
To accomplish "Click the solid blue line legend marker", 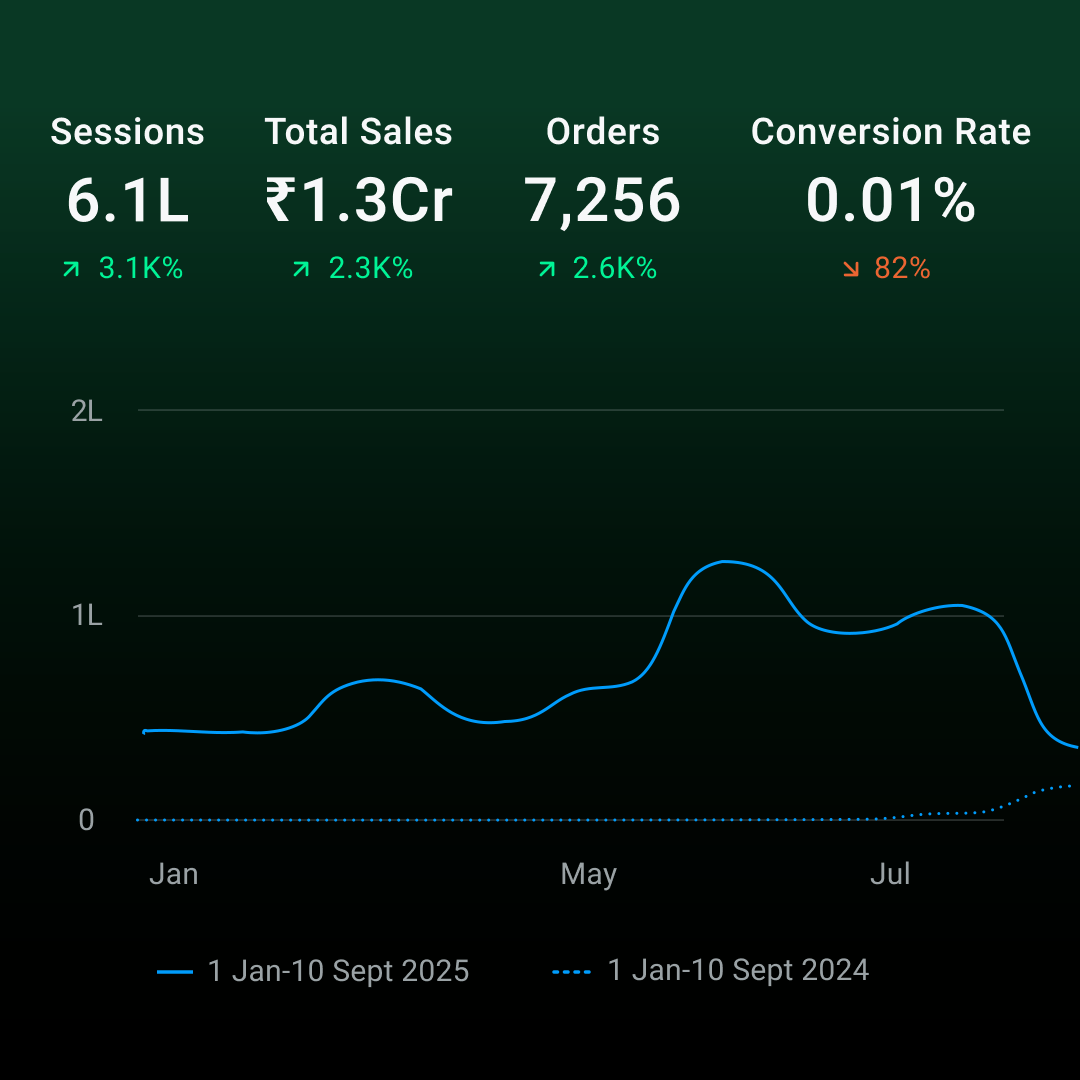I will tap(175, 972).
